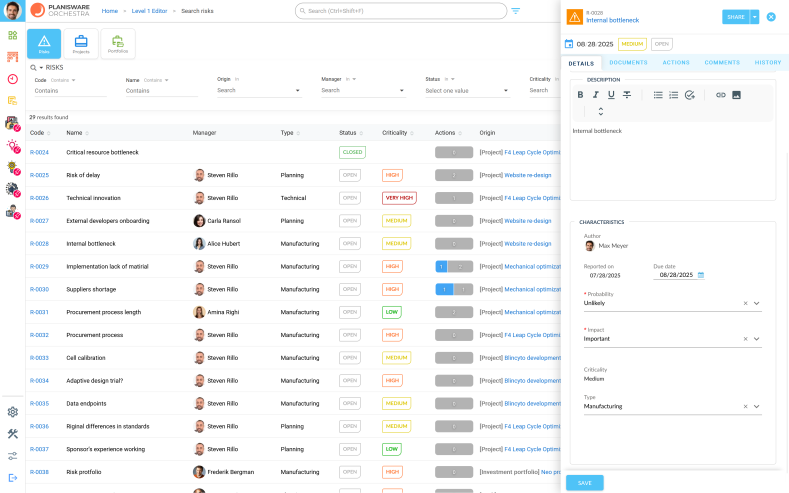This screenshot has width=789, height=493.
Task: Toggle bold formatting in the description editor
Action: tap(580, 95)
